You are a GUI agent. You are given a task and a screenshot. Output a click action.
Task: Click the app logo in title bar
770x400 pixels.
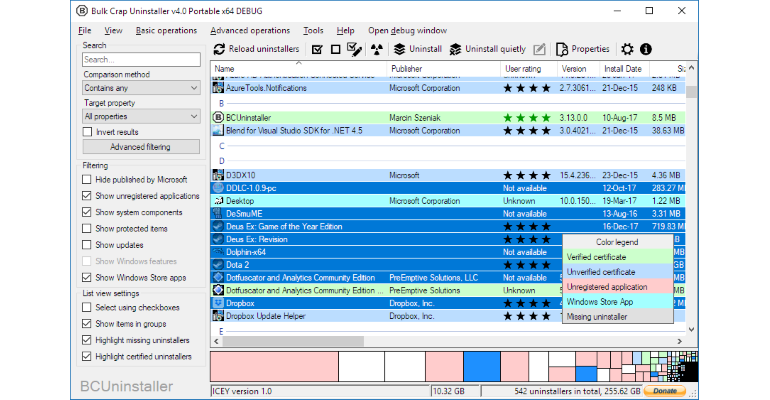(82, 11)
